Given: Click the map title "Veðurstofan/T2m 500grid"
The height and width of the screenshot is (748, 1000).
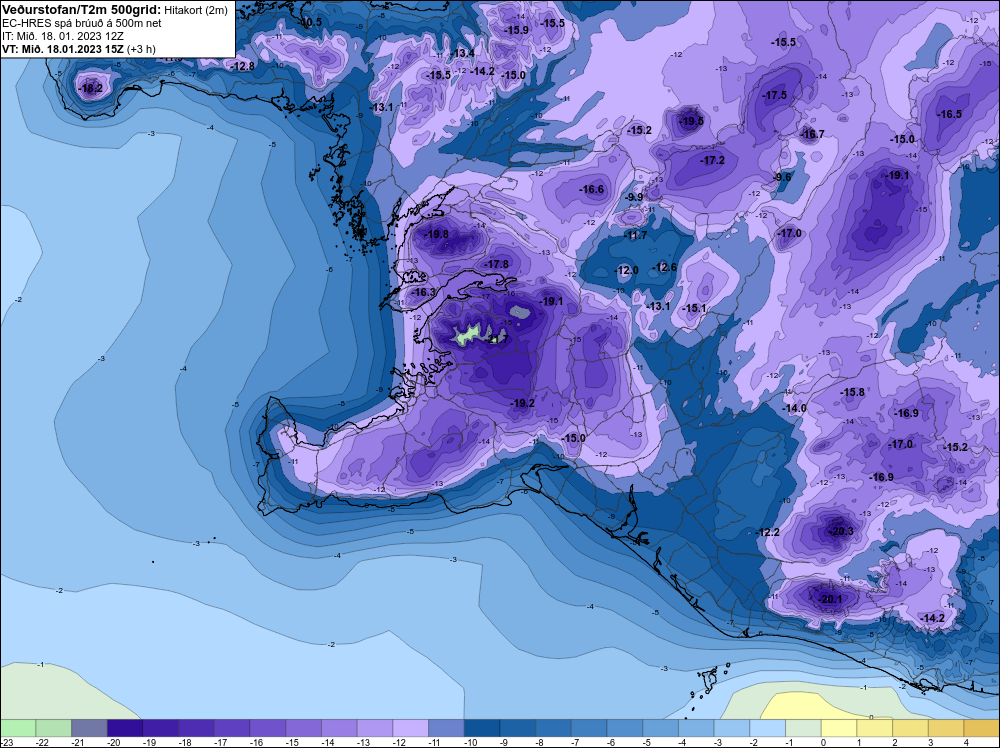Looking at the screenshot, I should (81, 10).
